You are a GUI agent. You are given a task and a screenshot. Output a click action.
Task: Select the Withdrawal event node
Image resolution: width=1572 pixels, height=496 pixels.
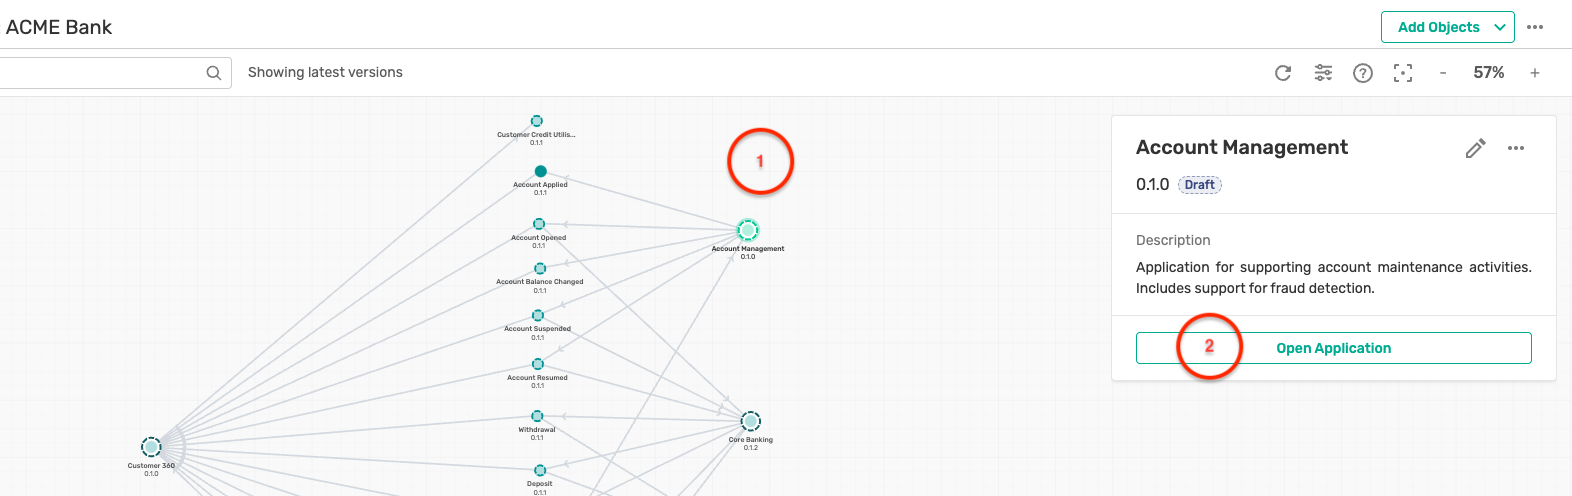pos(537,416)
